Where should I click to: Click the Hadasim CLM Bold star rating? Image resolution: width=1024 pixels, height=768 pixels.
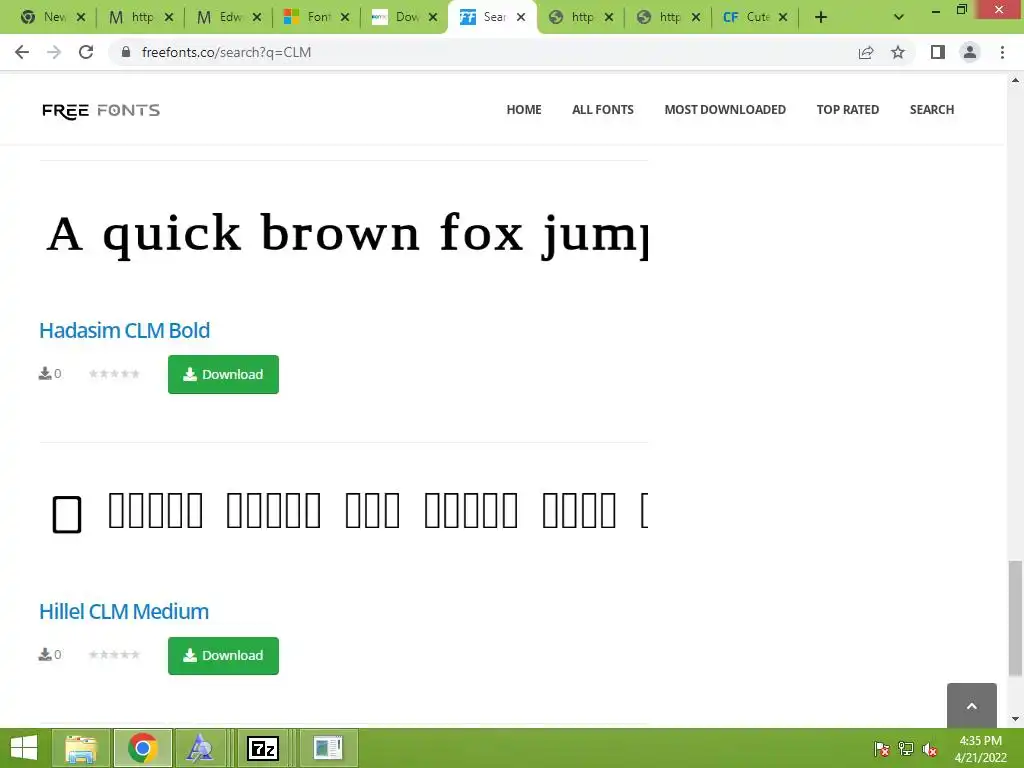[114, 374]
